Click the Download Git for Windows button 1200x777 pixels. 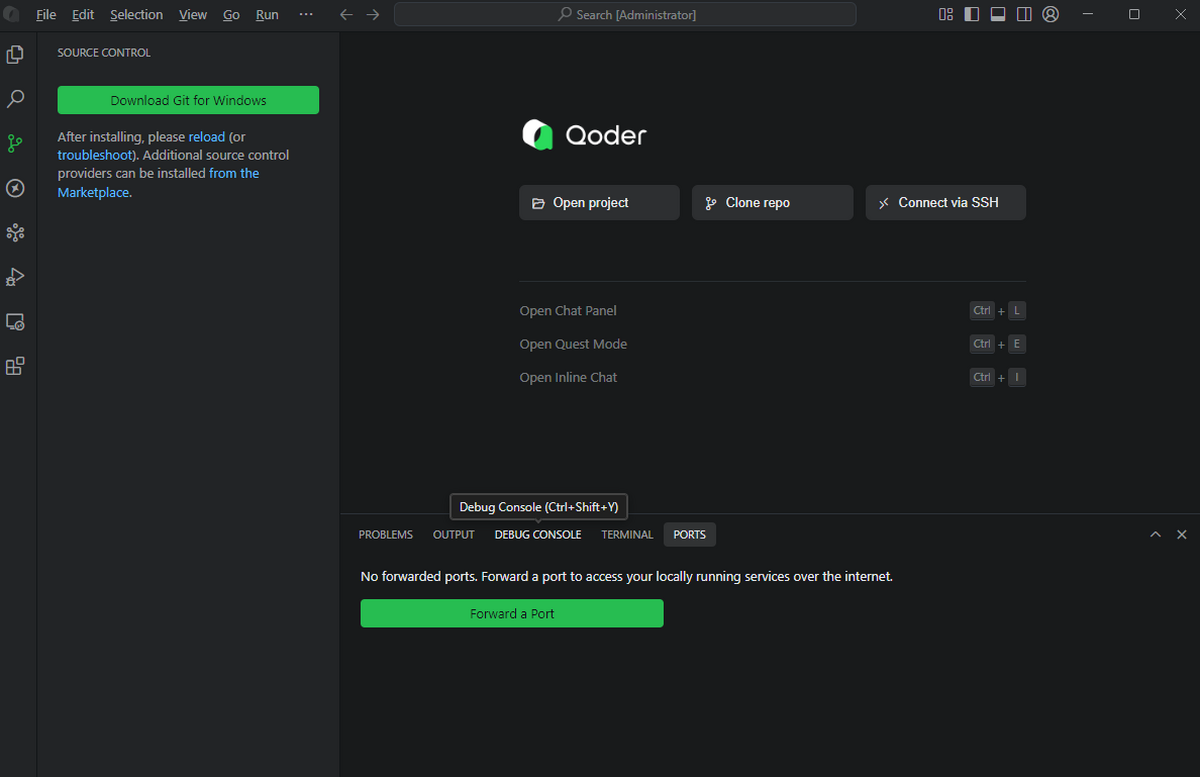[188, 100]
